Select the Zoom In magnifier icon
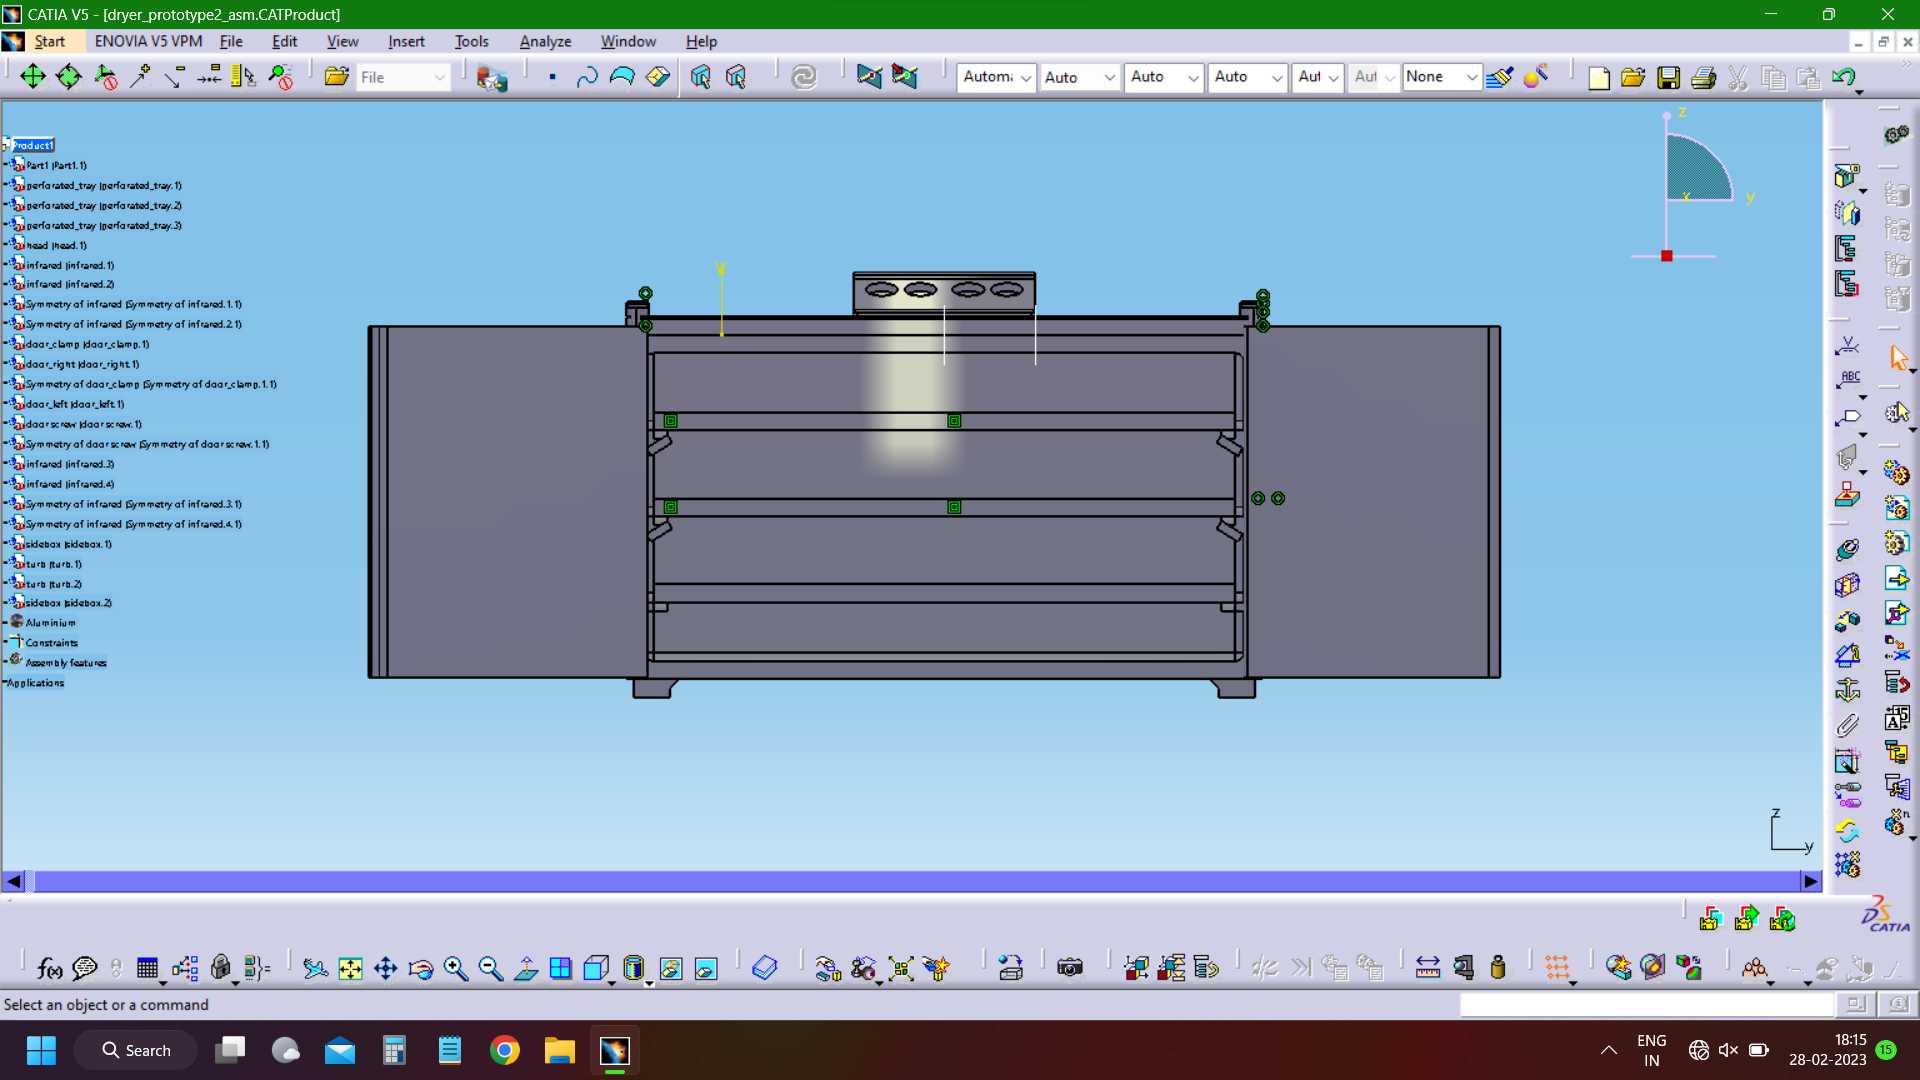Screen dimensions: 1920x1080 (456, 968)
